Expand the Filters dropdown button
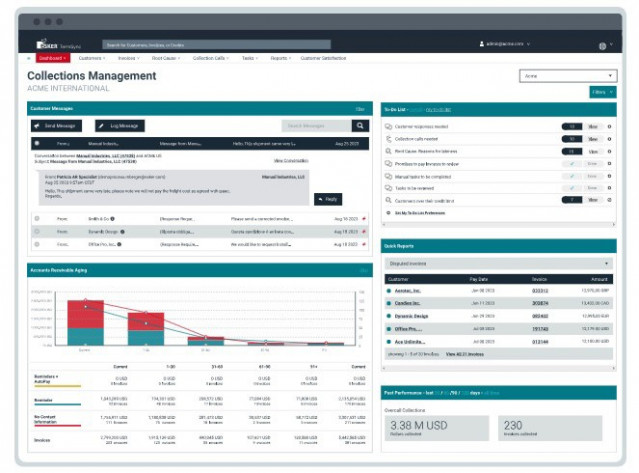This screenshot has height=473, width=639. pos(603,92)
